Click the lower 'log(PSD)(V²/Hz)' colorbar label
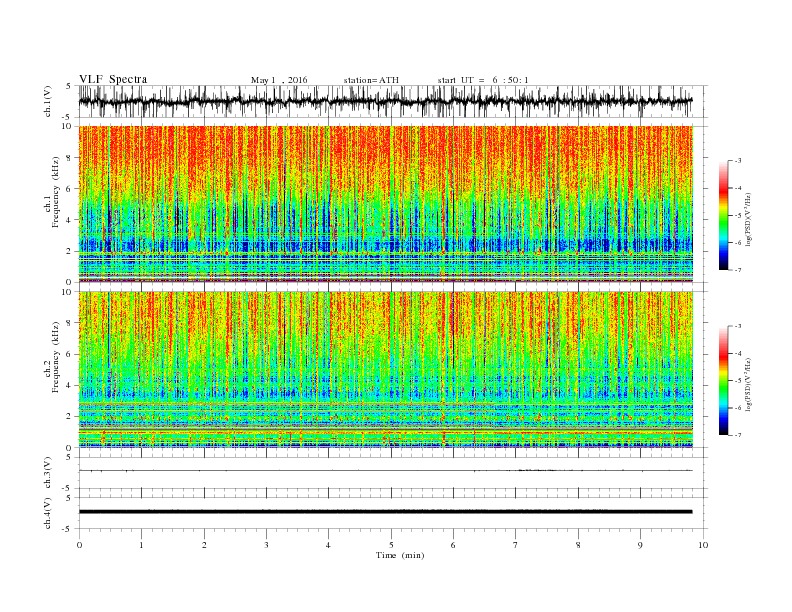The height and width of the screenshot is (612, 792). (748, 383)
